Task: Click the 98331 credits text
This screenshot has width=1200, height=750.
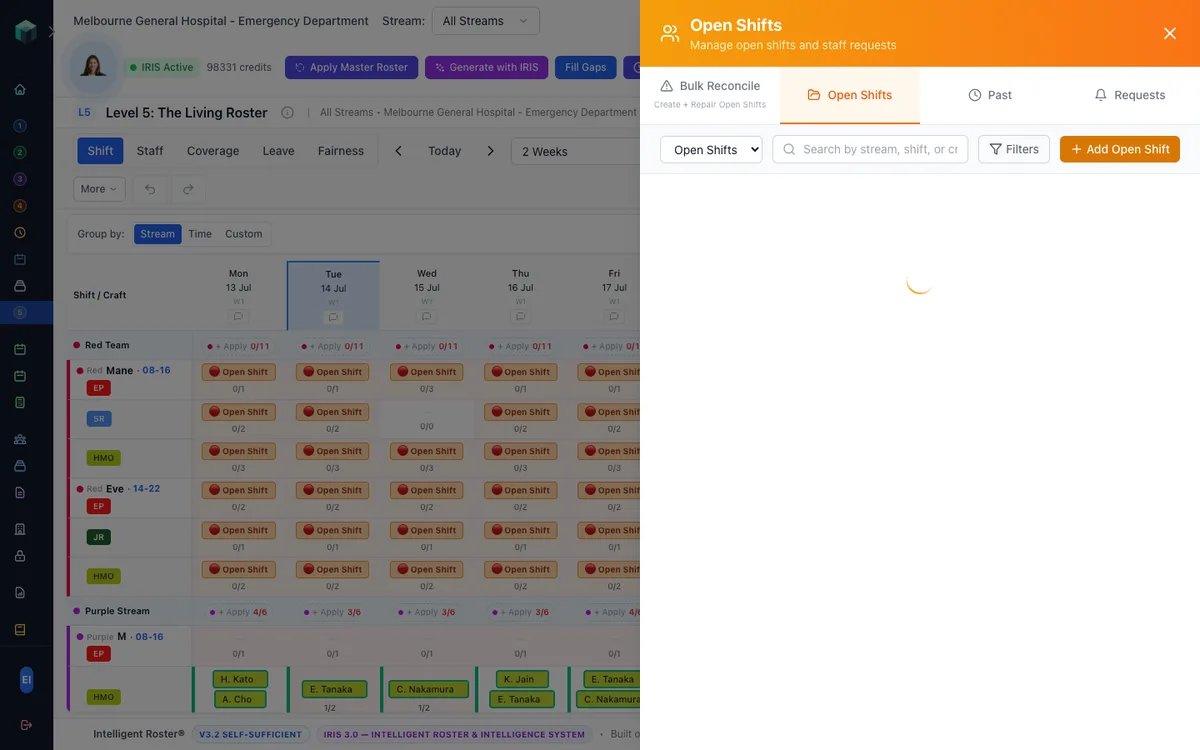Action: pyautogui.click(x=239, y=67)
